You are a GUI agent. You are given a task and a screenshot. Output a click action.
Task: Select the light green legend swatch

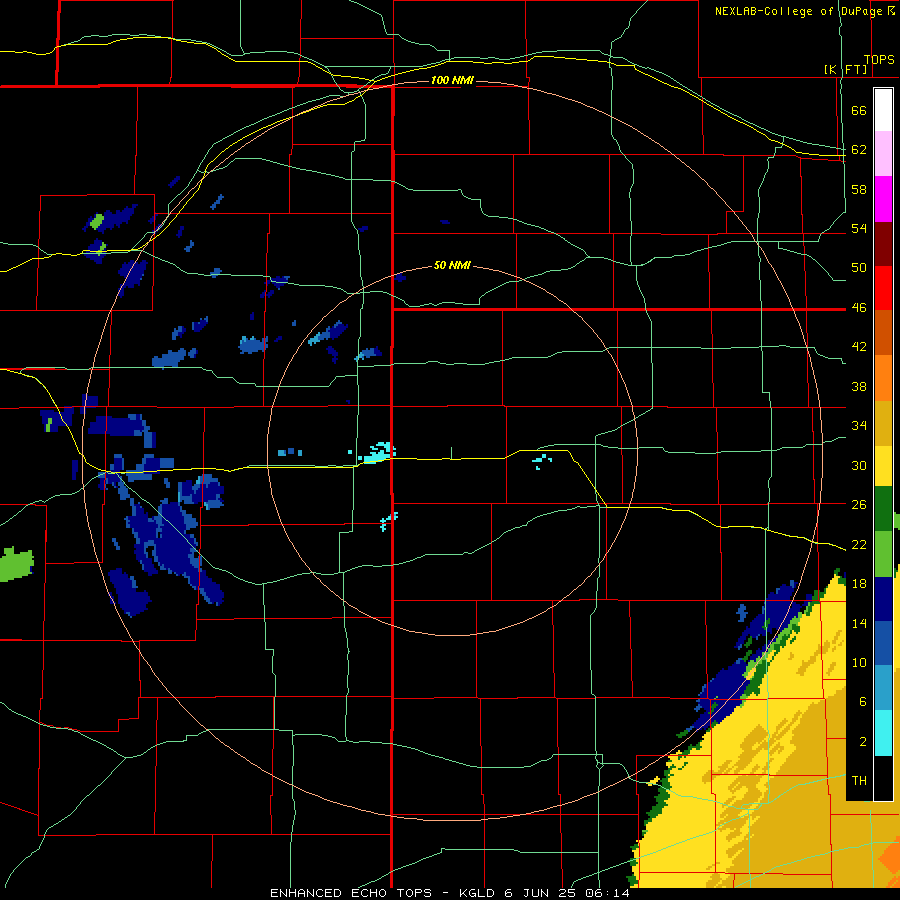pos(883,554)
